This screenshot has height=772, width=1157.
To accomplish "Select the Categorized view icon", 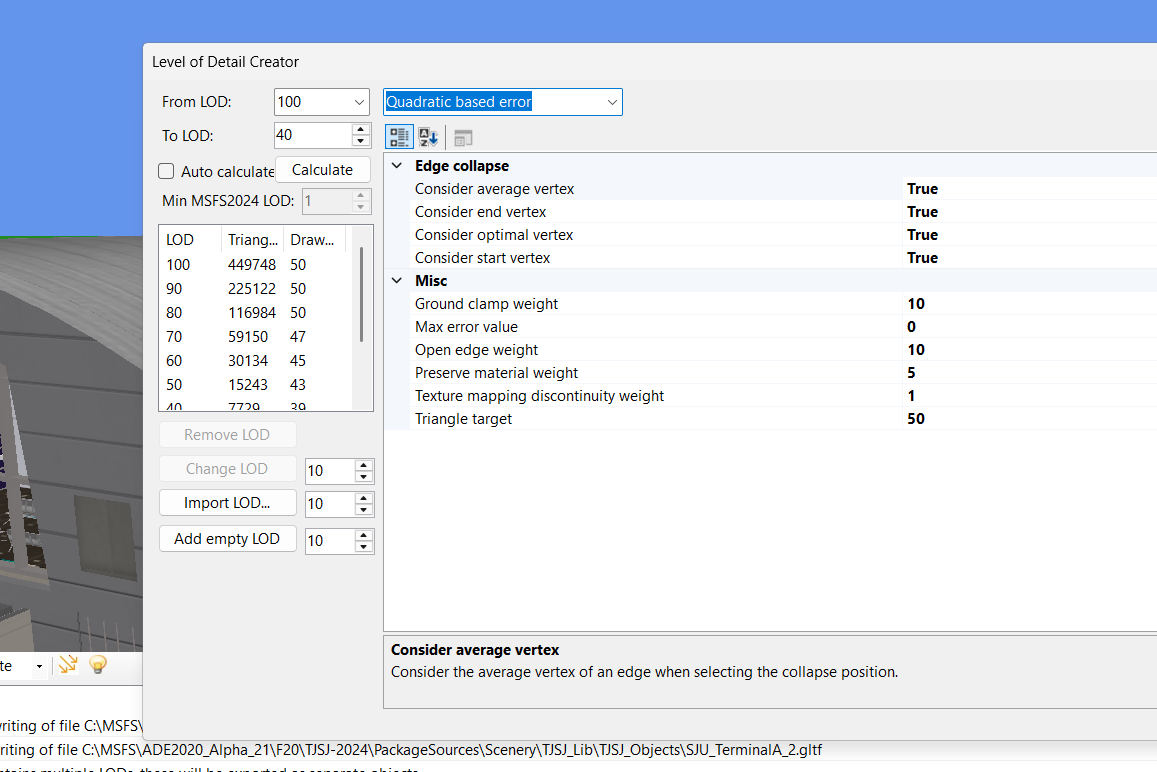I will pyautogui.click(x=399, y=137).
